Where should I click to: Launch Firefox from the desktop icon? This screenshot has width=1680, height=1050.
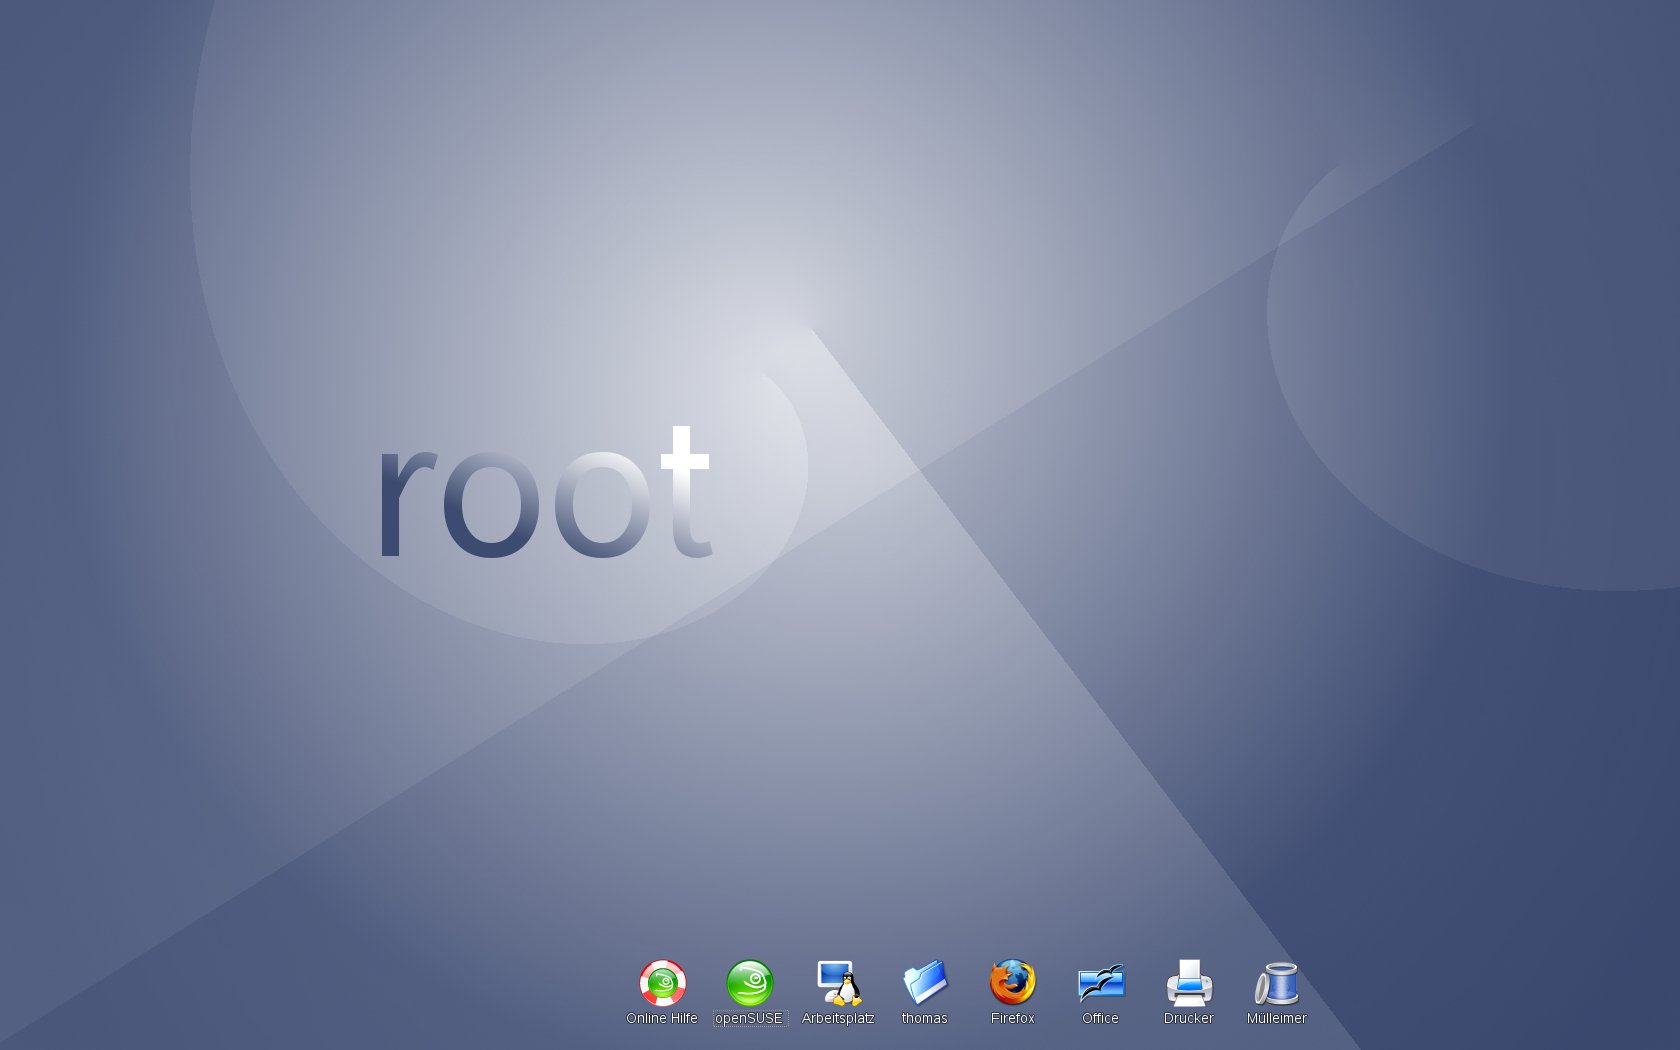1013,983
